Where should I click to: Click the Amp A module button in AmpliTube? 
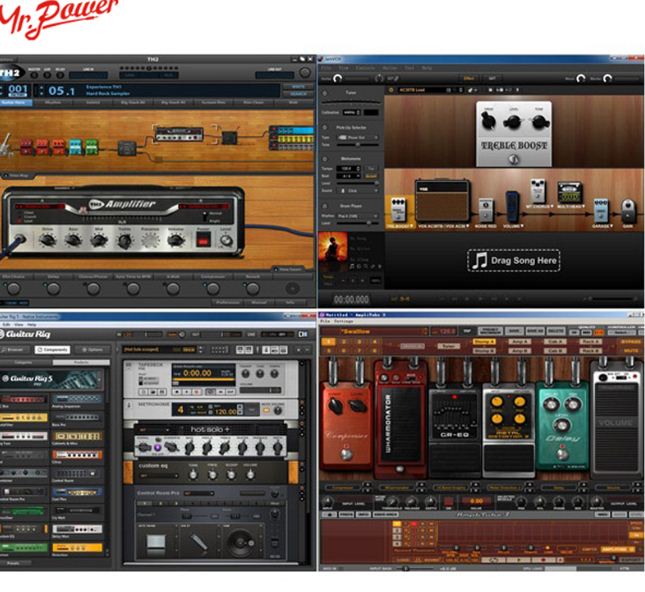520,342
